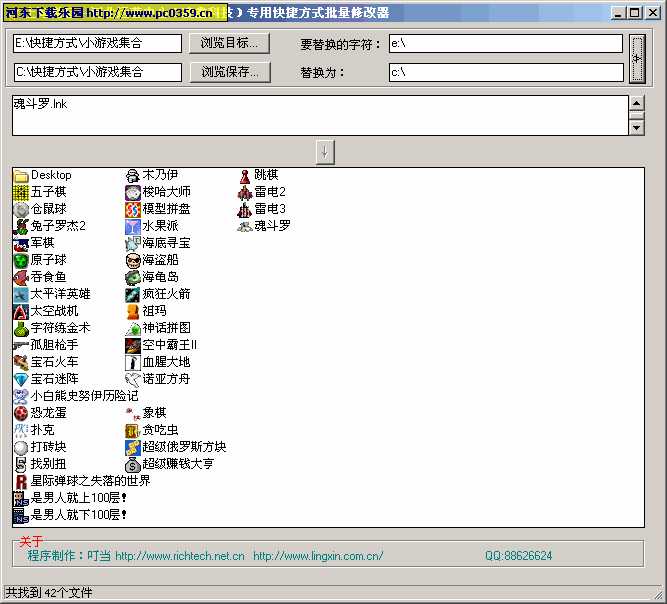Click the save path field C:\快捷方式\小游戏集合
The width and height of the screenshot is (667, 604).
click(x=98, y=72)
